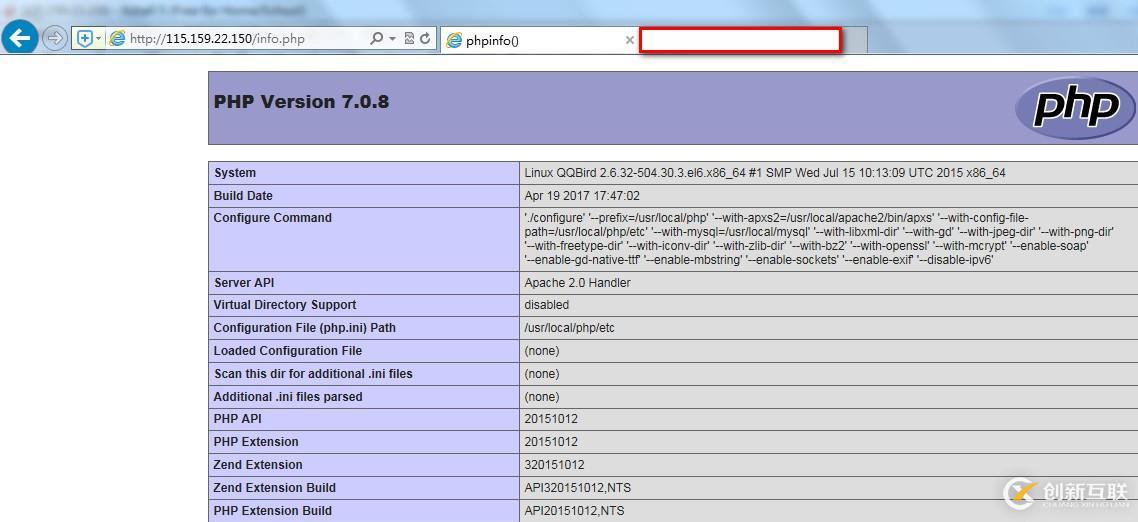
Task: Click the 'Apache 2.0 Handler' value
Action: tap(577, 282)
